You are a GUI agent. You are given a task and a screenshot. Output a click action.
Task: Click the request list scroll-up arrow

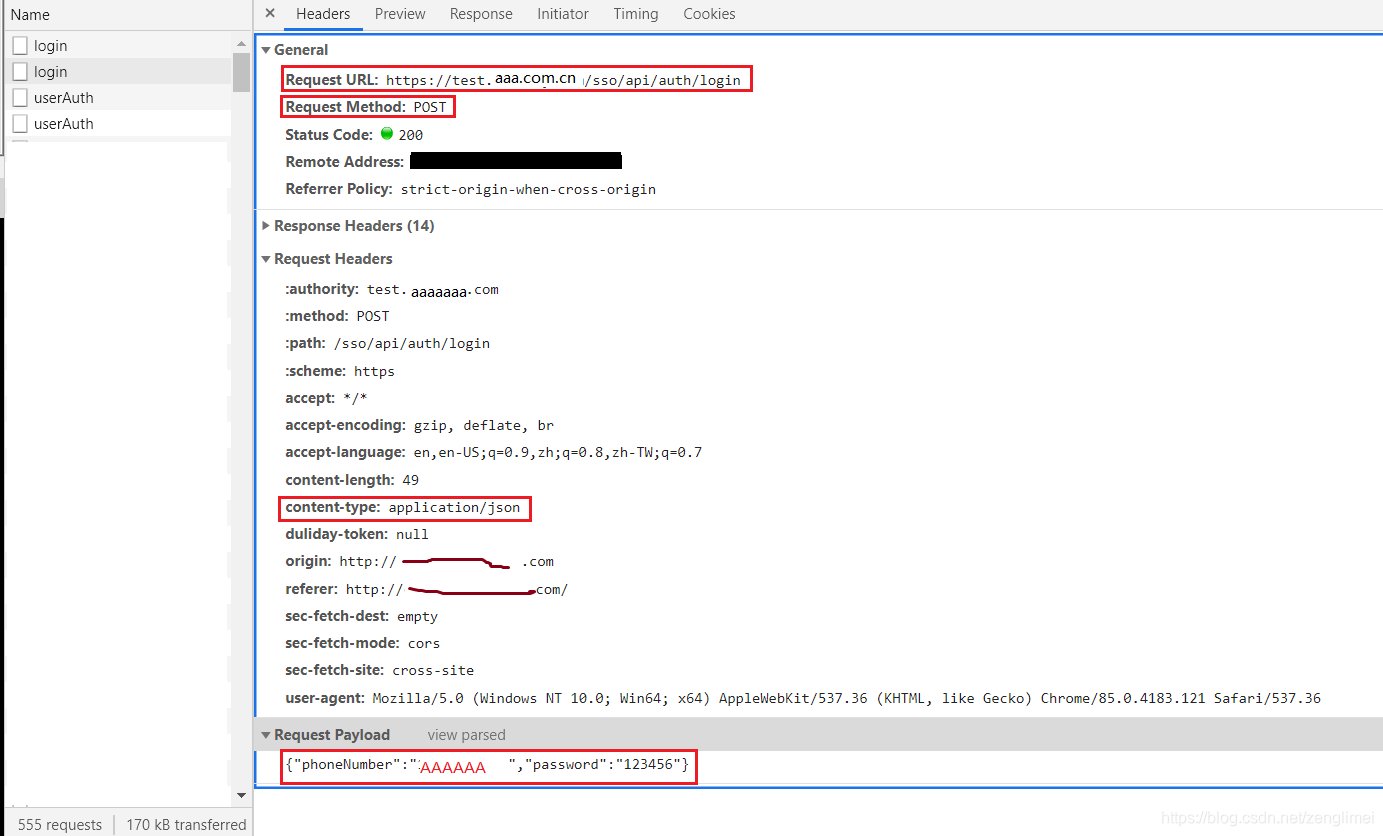pos(241,43)
